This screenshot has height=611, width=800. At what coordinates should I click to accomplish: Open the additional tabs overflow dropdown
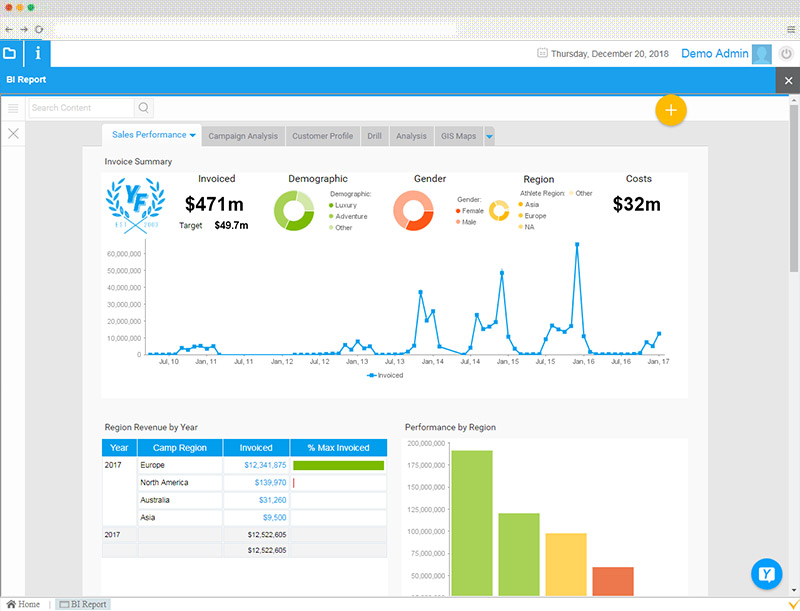tap(489, 136)
